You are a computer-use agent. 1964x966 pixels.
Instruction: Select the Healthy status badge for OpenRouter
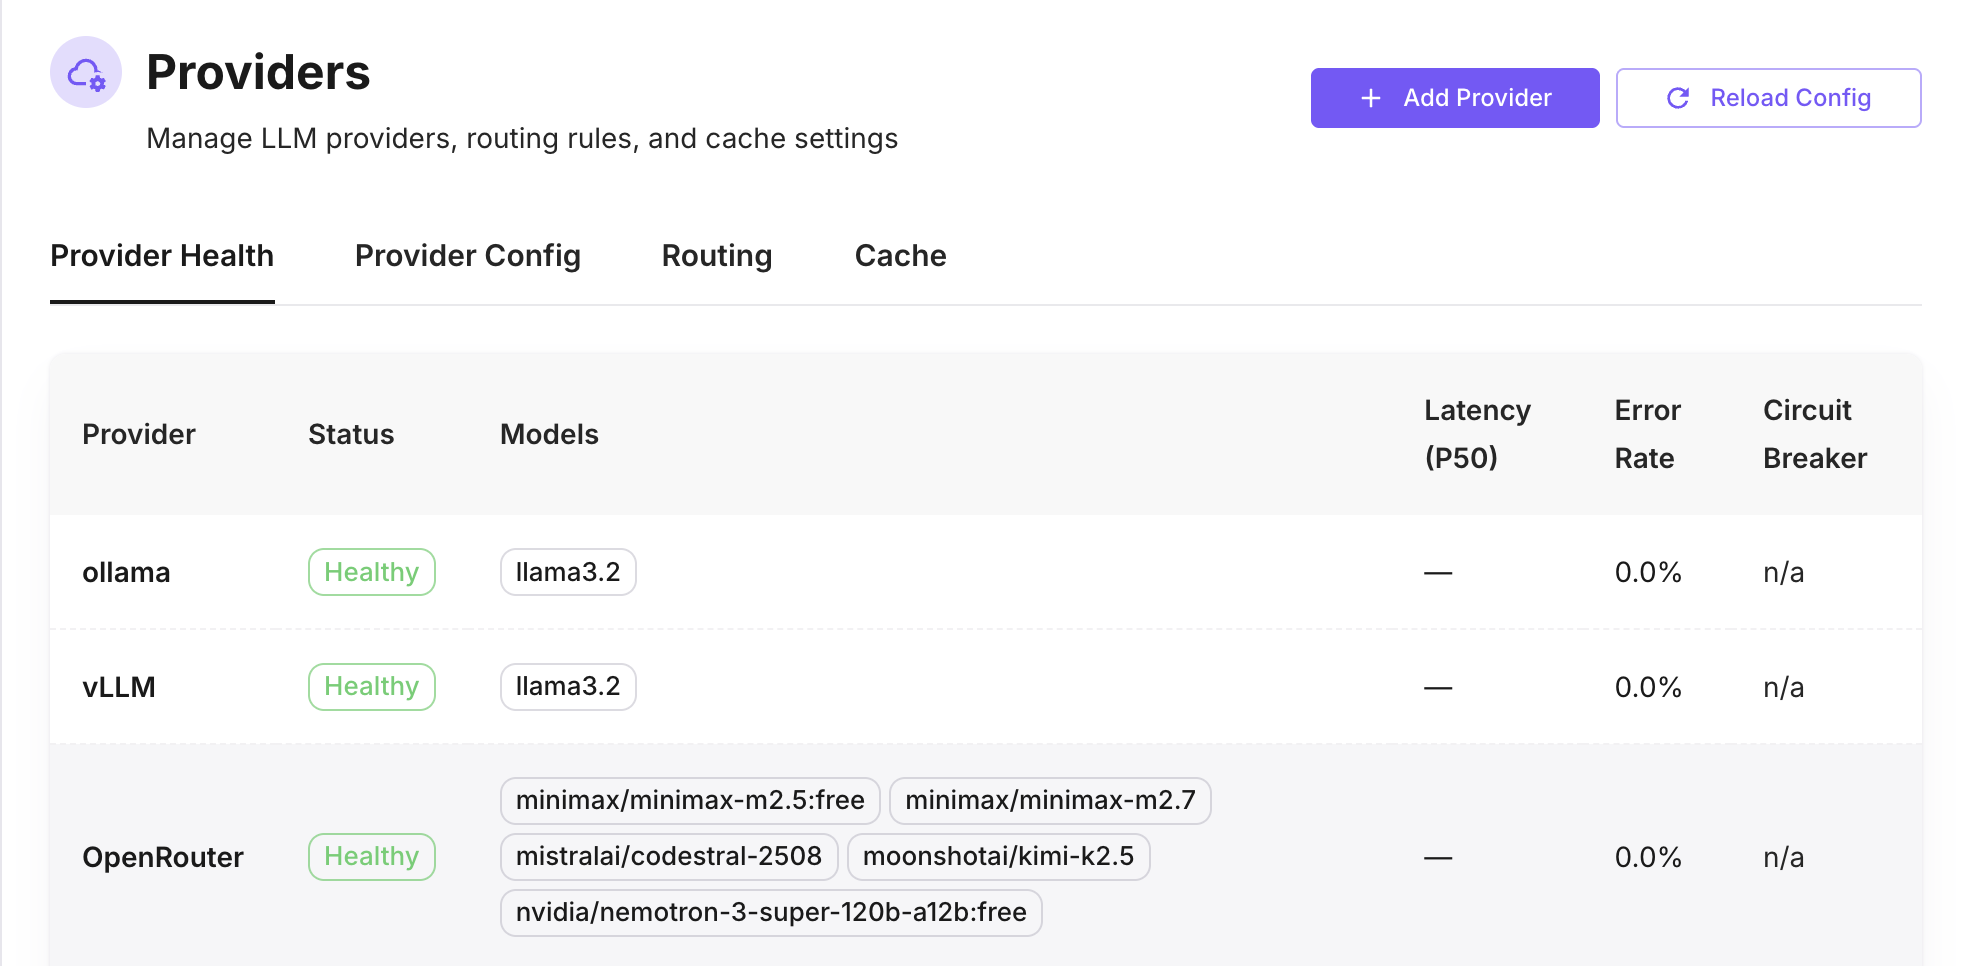371,856
